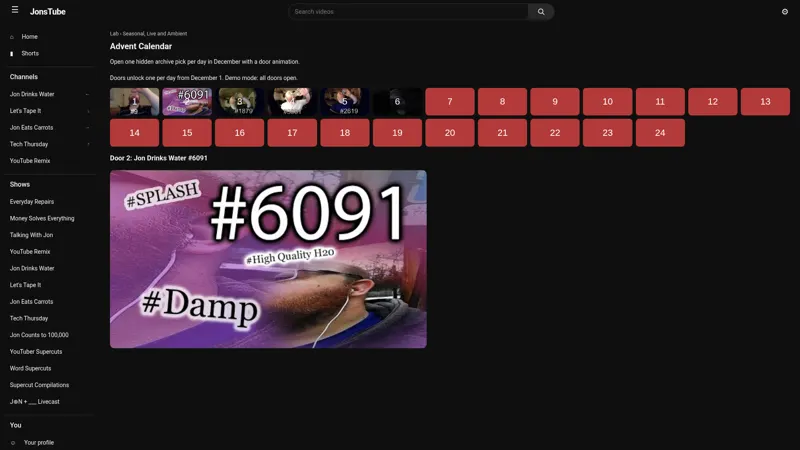Click the Lab breadcrumb link

[x=114, y=34]
